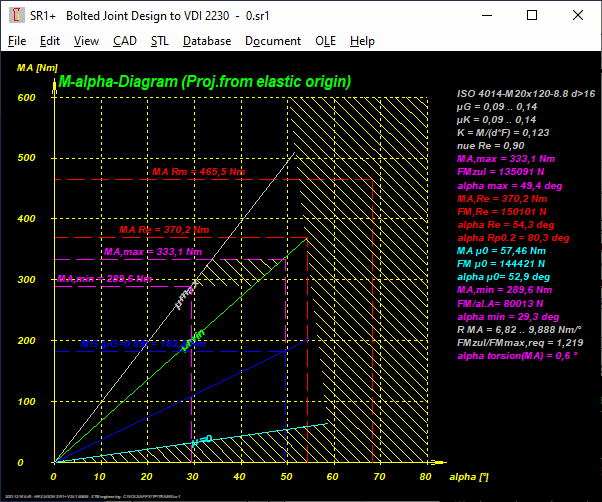Image resolution: width=602 pixels, height=502 pixels.
Task: Click the 'MA,max = 333,1 Nm' diagram label
Action: pyautogui.click(x=152, y=252)
